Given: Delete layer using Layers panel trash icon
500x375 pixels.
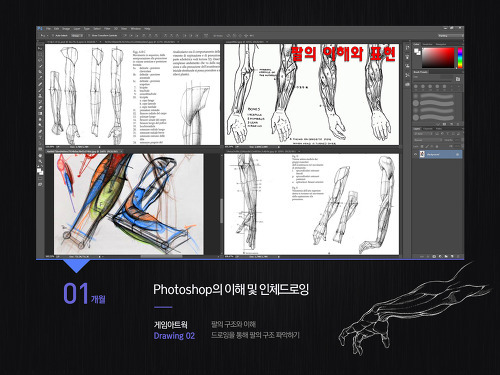Looking at the screenshot, I should click(458, 256).
